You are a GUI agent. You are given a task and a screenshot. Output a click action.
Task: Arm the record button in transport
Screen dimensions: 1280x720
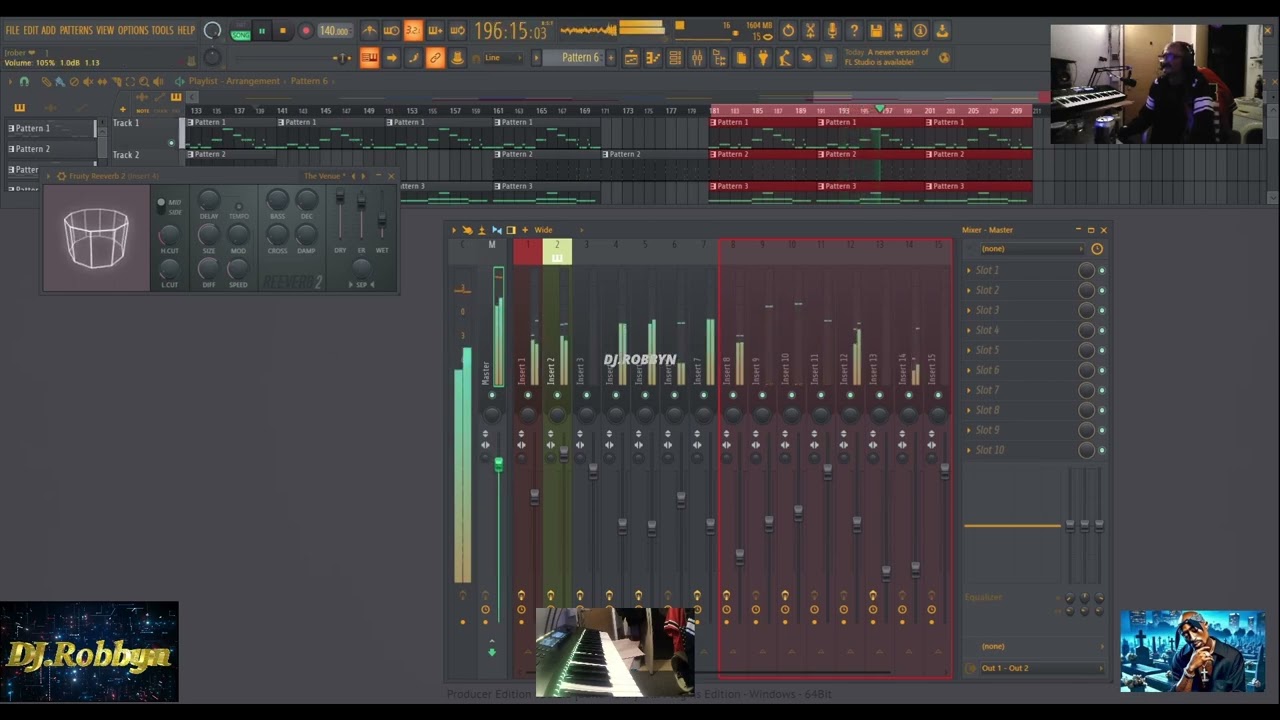pyautogui.click(x=306, y=31)
